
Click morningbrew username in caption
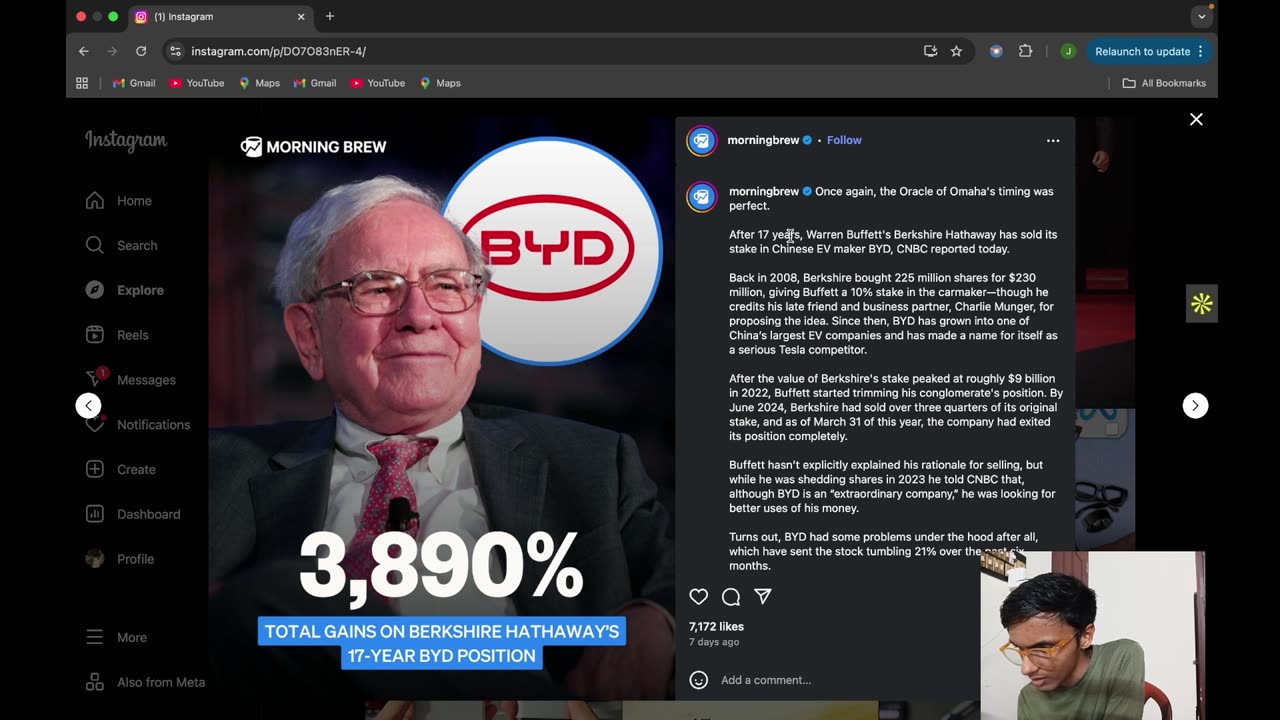(x=764, y=191)
